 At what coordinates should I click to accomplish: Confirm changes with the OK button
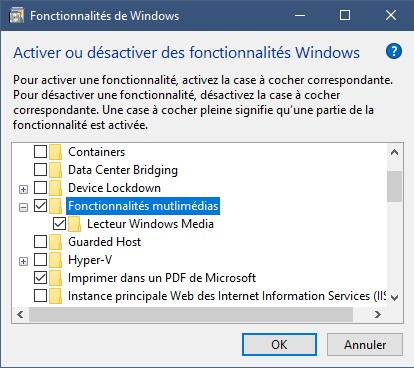point(279,345)
